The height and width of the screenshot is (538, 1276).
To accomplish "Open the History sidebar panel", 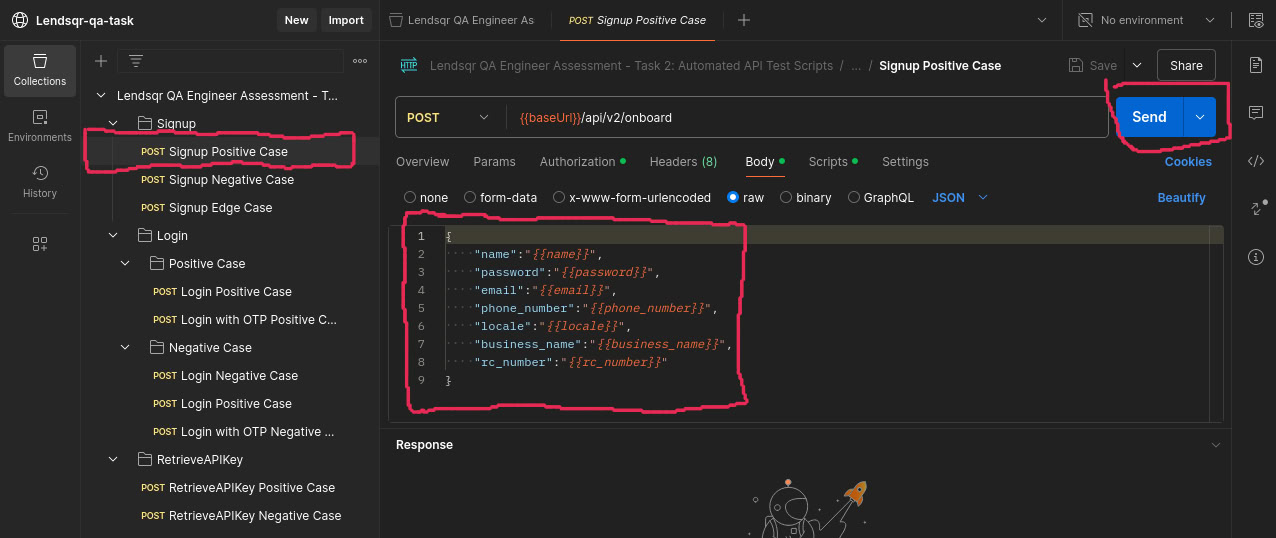I will click(x=40, y=182).
